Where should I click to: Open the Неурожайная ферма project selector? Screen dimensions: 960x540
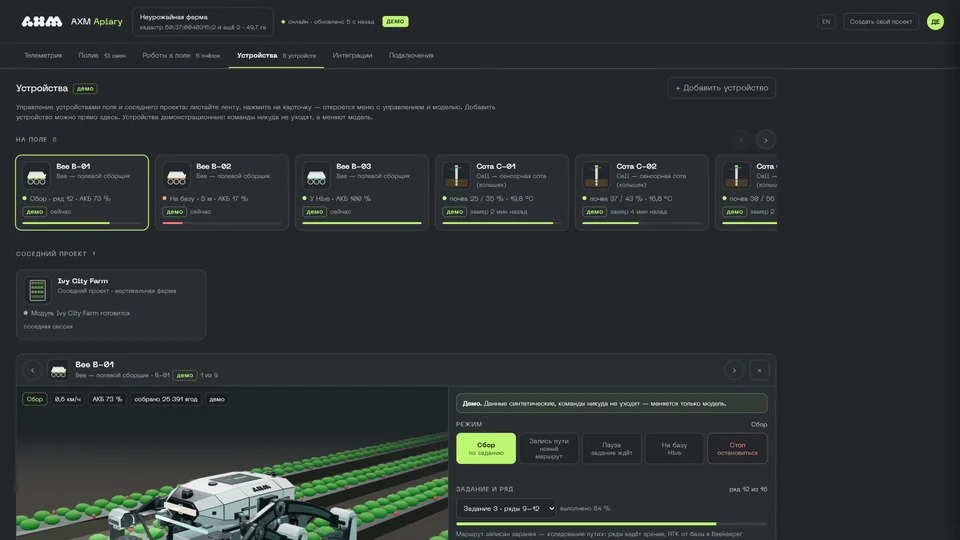point(203,21)
